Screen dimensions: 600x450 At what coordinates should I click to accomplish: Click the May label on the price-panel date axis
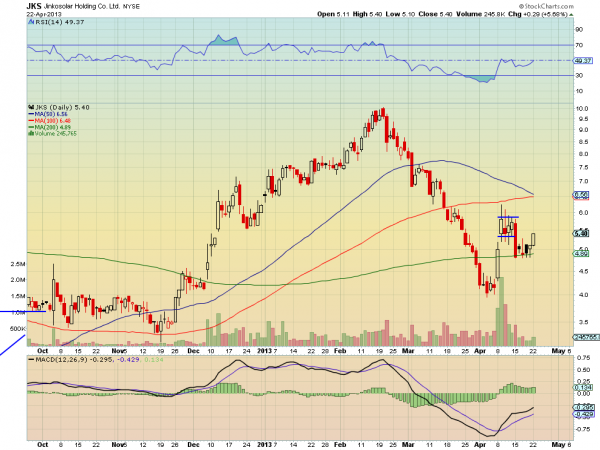tap(558, 351)
